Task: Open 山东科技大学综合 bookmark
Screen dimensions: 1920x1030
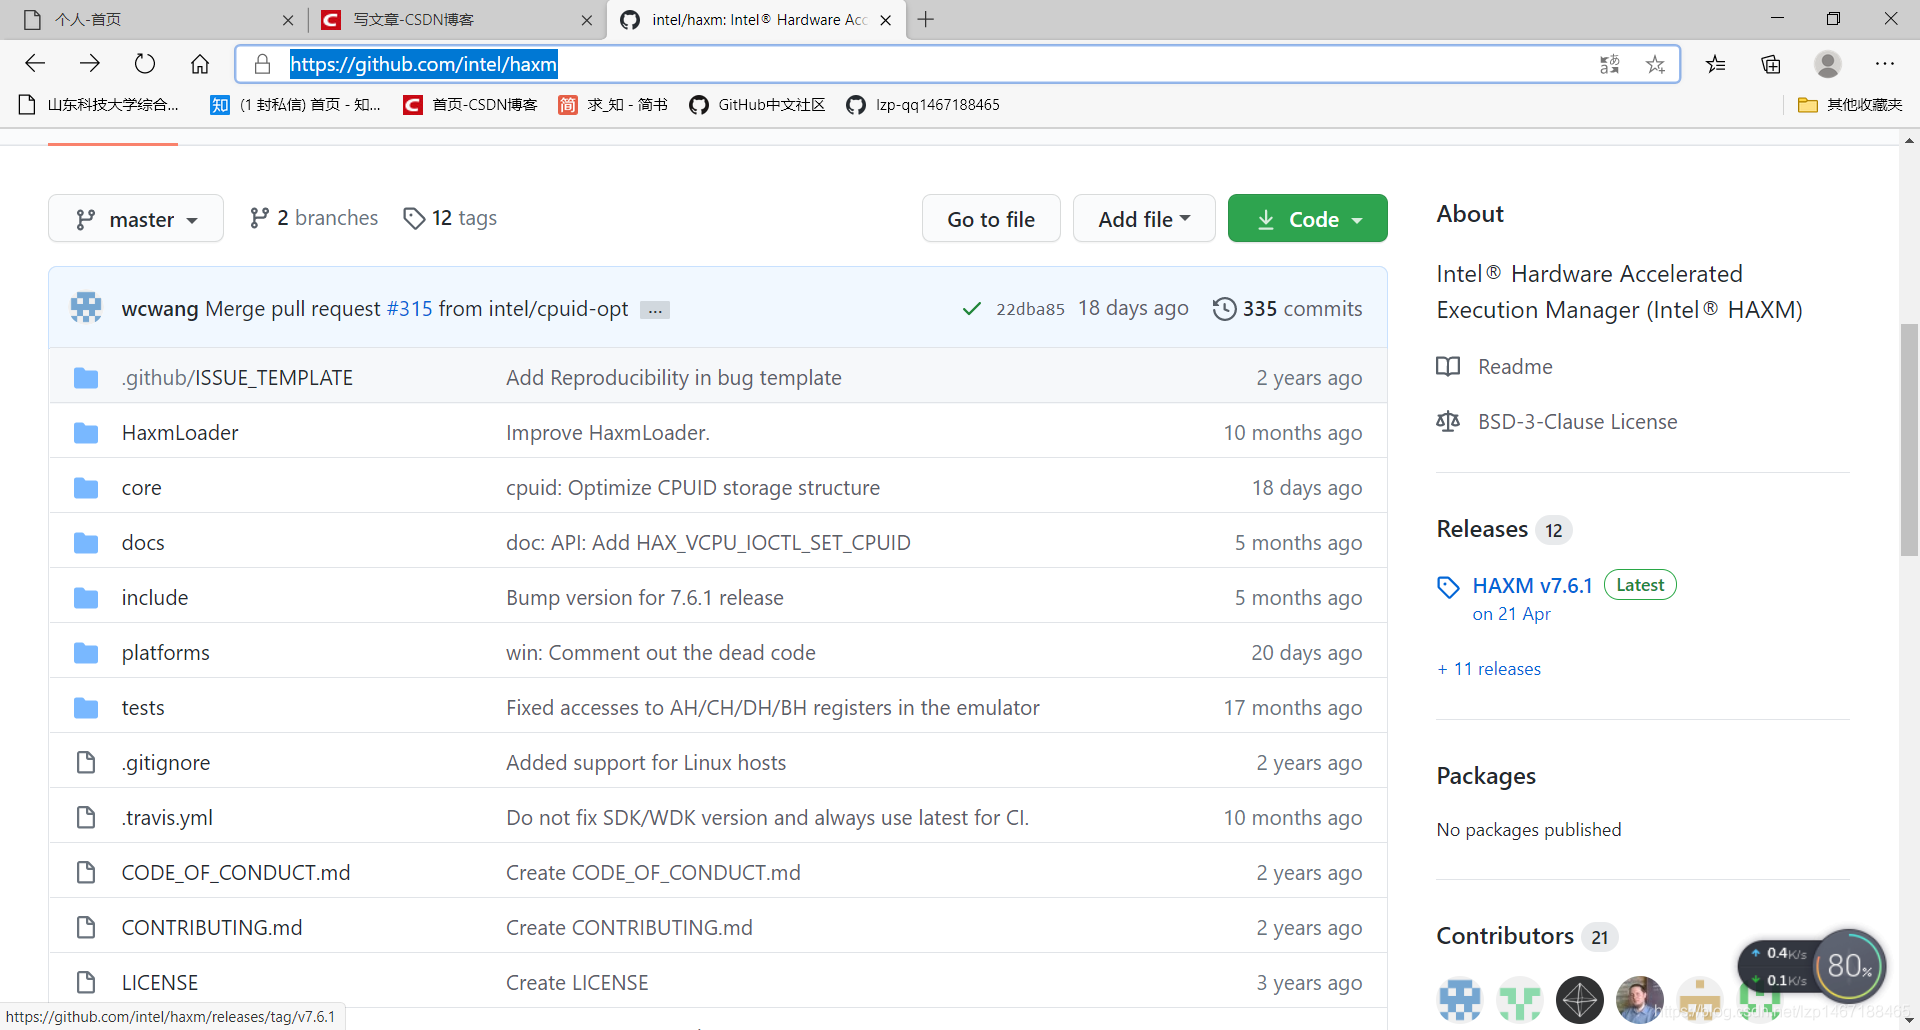Action: point(99,105)
